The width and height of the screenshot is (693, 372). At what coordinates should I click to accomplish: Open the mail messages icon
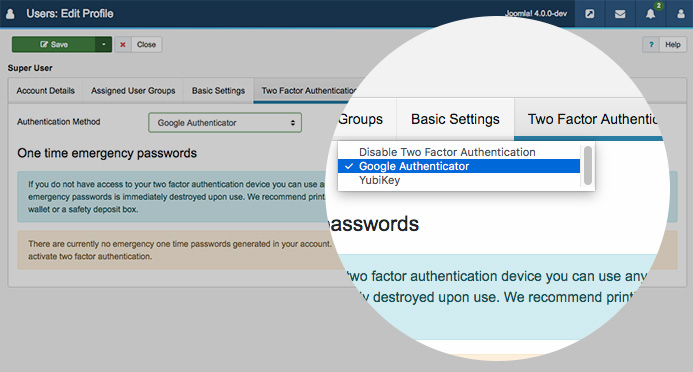point(620,14)
